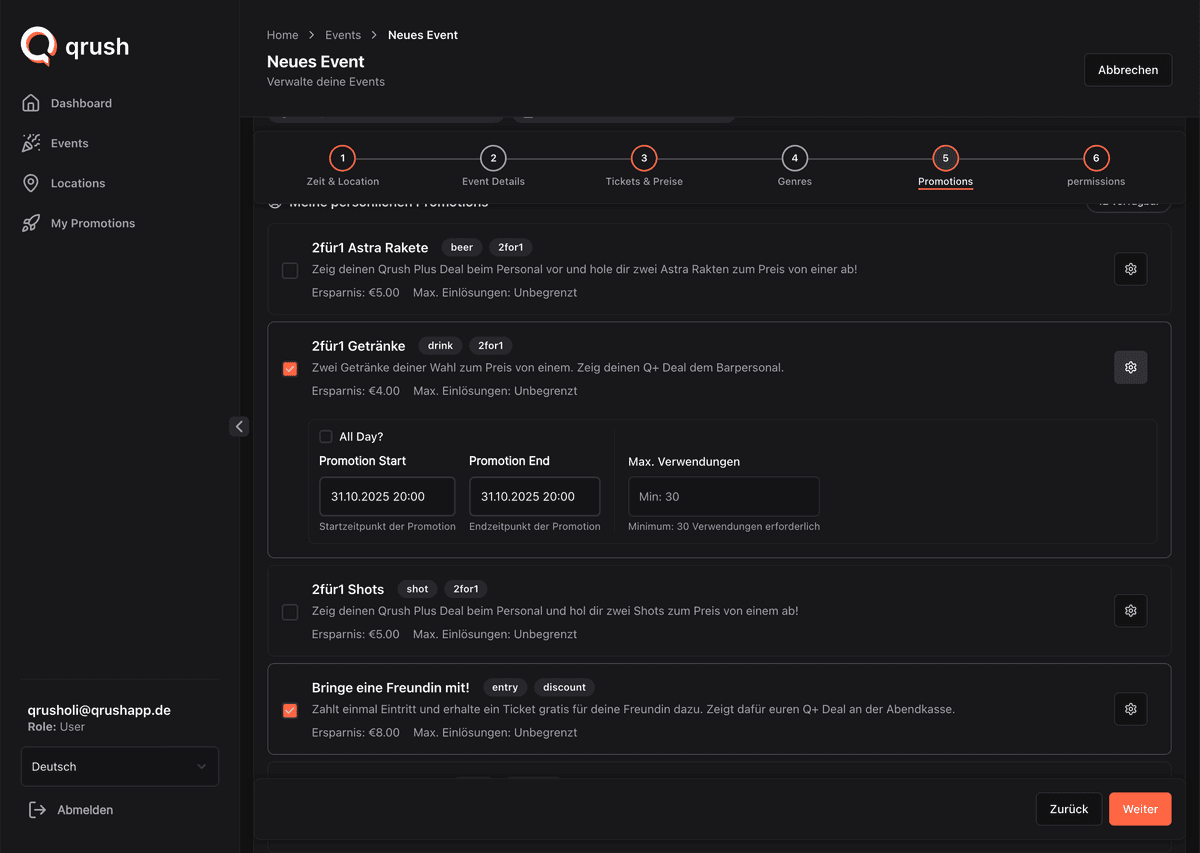Click the My Promotions rocket icon
The image size is (1200, 853).
(31, 223)
